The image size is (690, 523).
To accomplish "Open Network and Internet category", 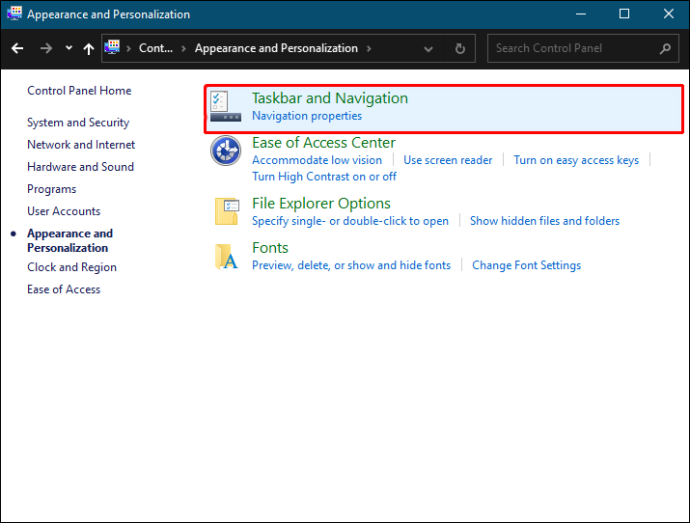I will click(x=81, y=145).
